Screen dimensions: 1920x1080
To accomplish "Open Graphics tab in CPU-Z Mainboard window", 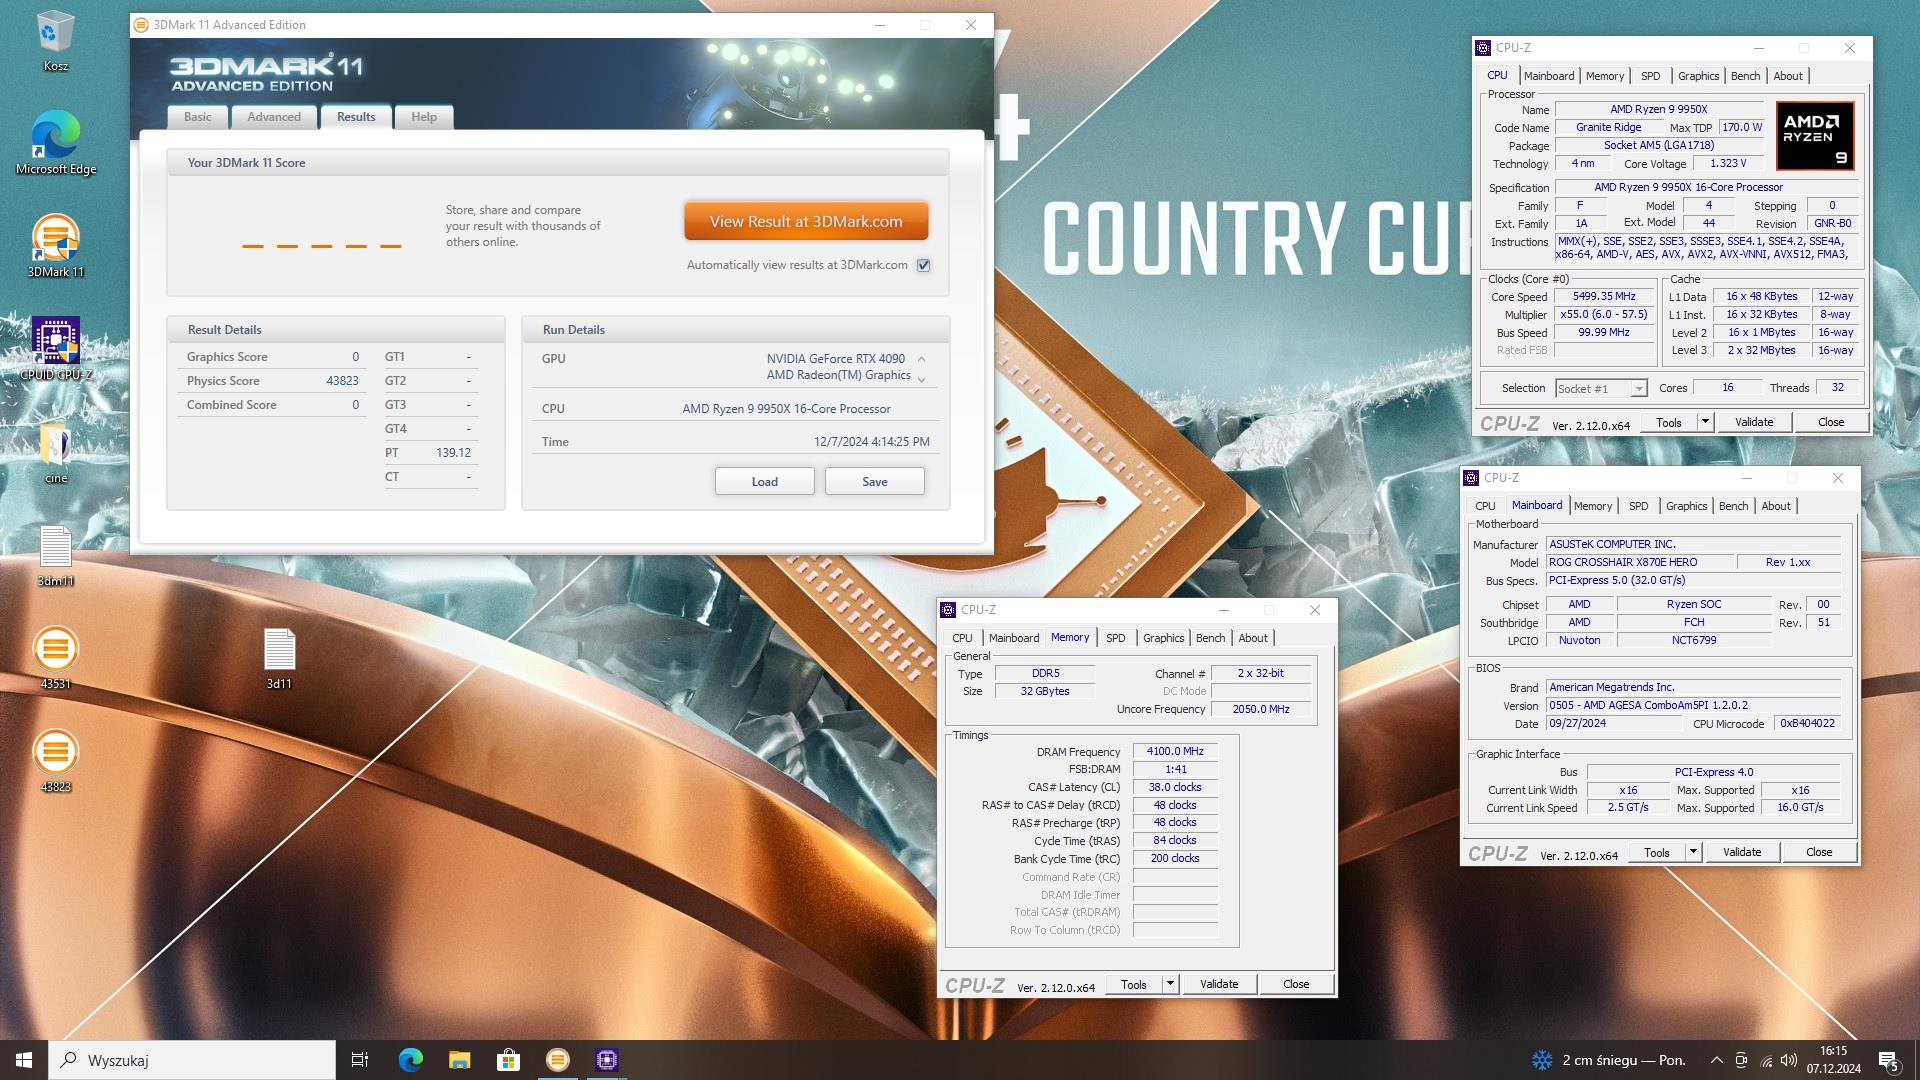I will tap(1686, 506).
